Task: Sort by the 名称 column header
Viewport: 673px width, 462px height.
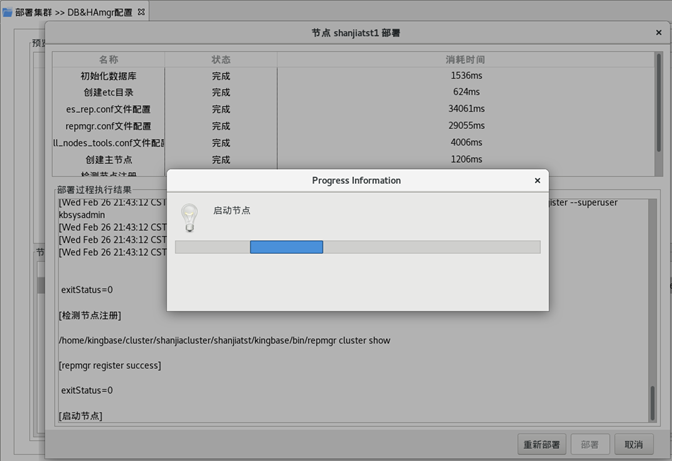Action: pyautogui.click(x=108, y=60)
